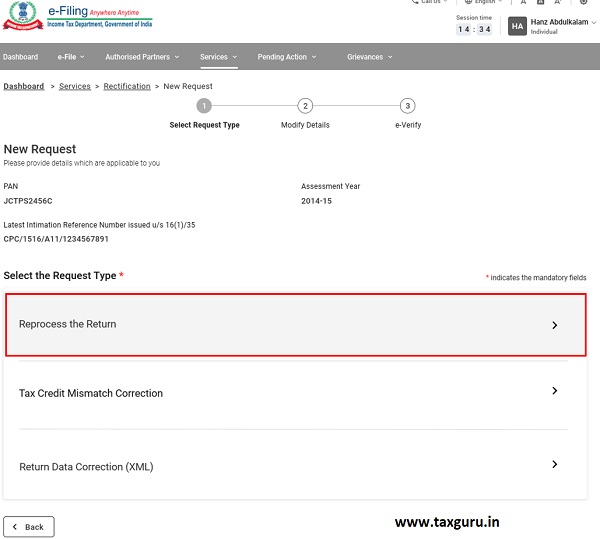Expand the Authorised Partners menu
This screenshot has height=539, width=600.
(x=142, y=57)
